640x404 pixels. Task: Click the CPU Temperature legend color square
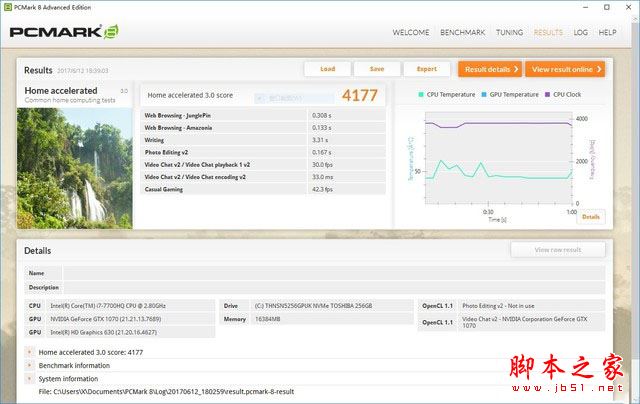coord(421,94)
